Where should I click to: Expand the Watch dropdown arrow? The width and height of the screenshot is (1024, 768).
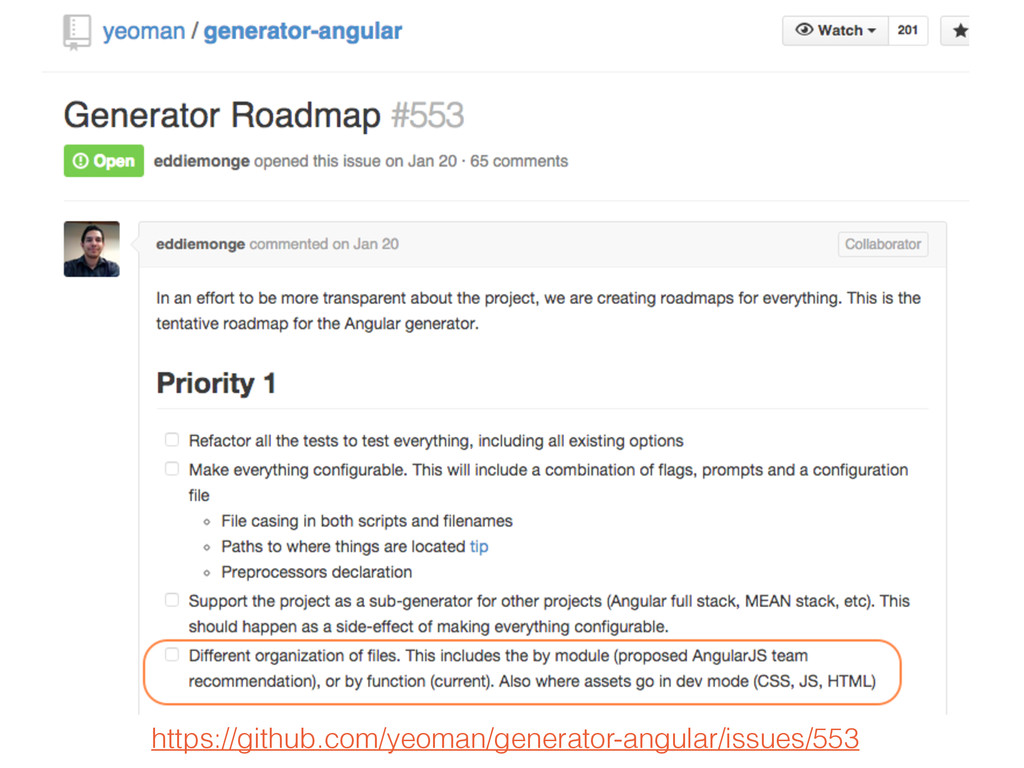coord(872,31)
